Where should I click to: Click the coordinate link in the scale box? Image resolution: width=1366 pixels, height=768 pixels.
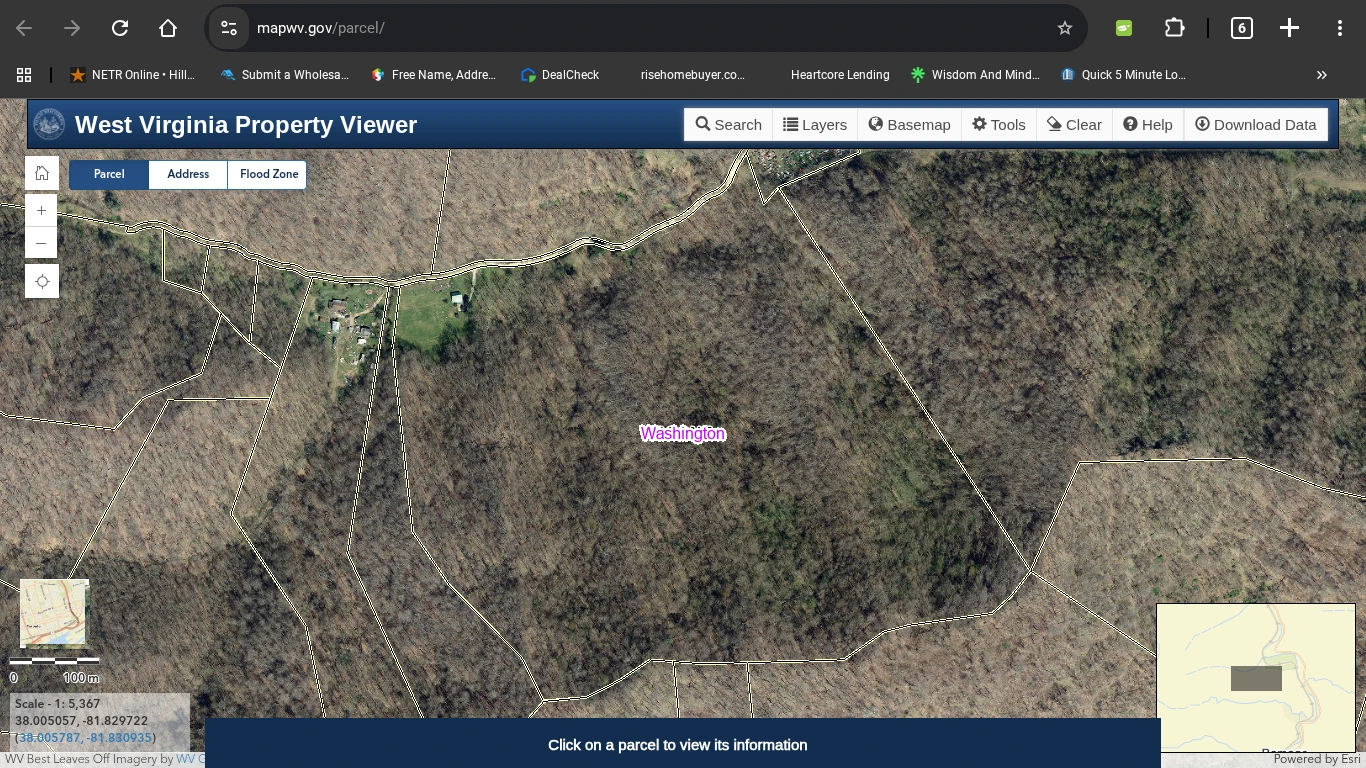[x=84, y=737]
